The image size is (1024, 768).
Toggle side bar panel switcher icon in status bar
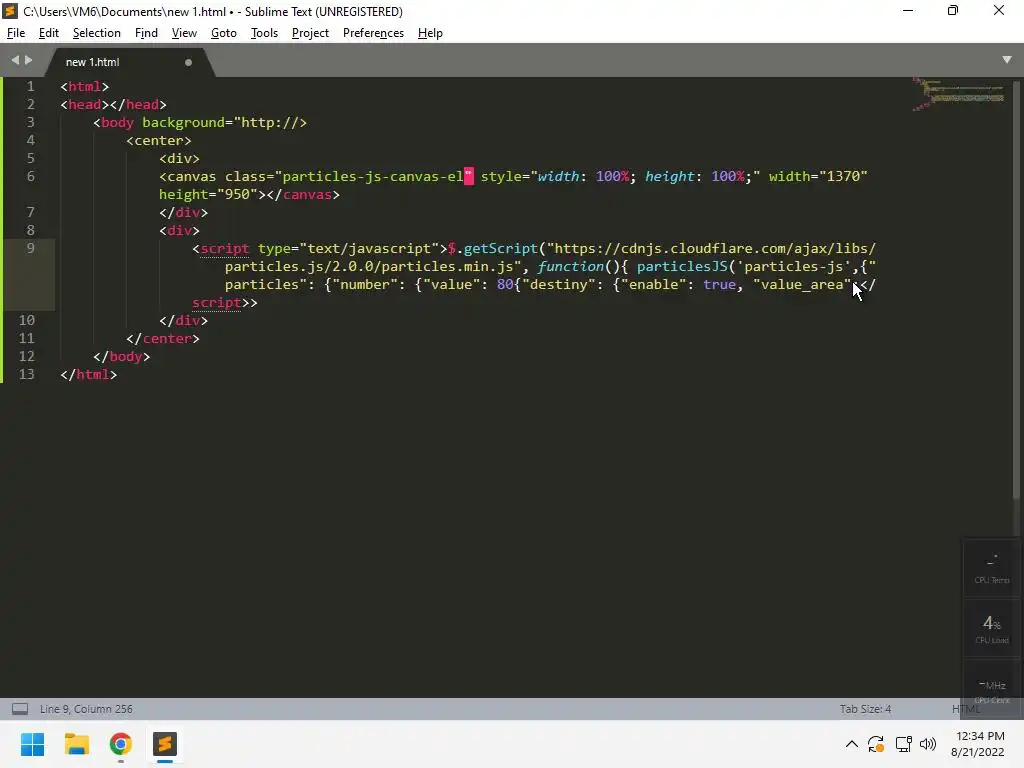point(20,709)
